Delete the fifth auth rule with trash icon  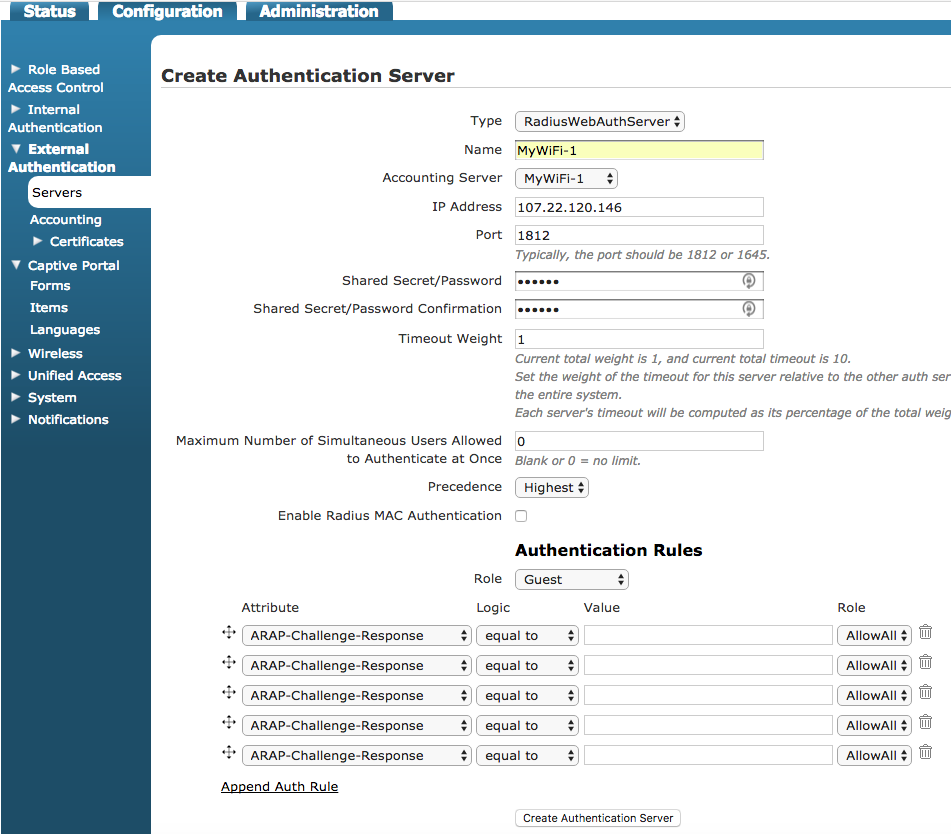[x=926, y=752]
